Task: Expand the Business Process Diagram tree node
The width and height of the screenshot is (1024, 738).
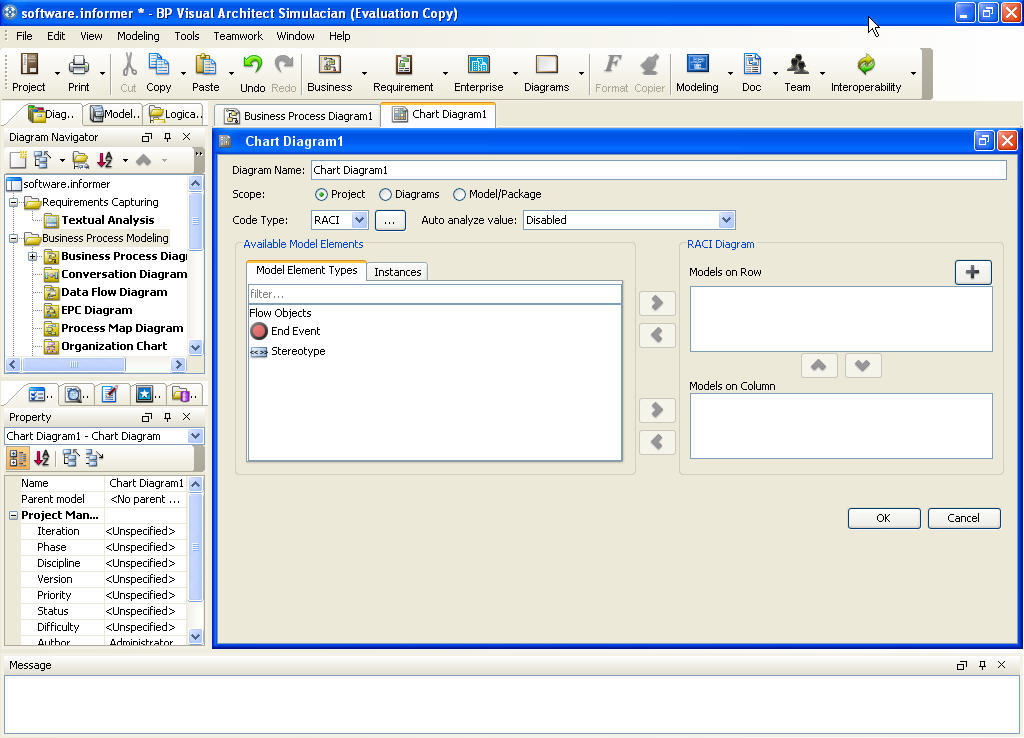Action: (31, 256)
